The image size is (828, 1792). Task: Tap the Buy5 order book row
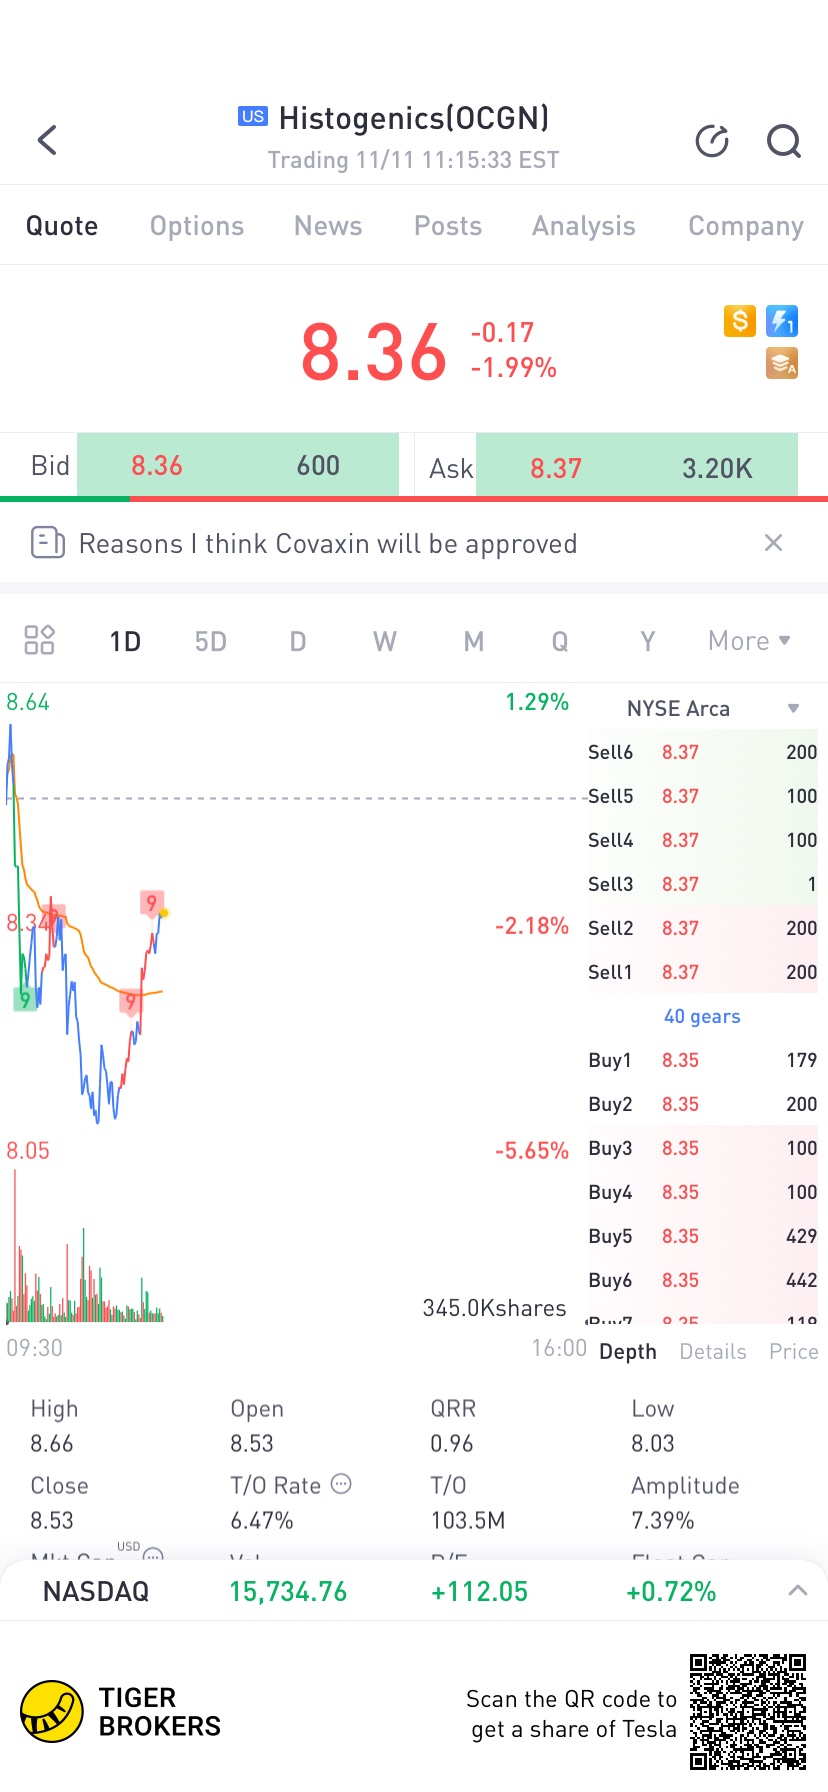pyautogui.click(x=702, y=1236)
